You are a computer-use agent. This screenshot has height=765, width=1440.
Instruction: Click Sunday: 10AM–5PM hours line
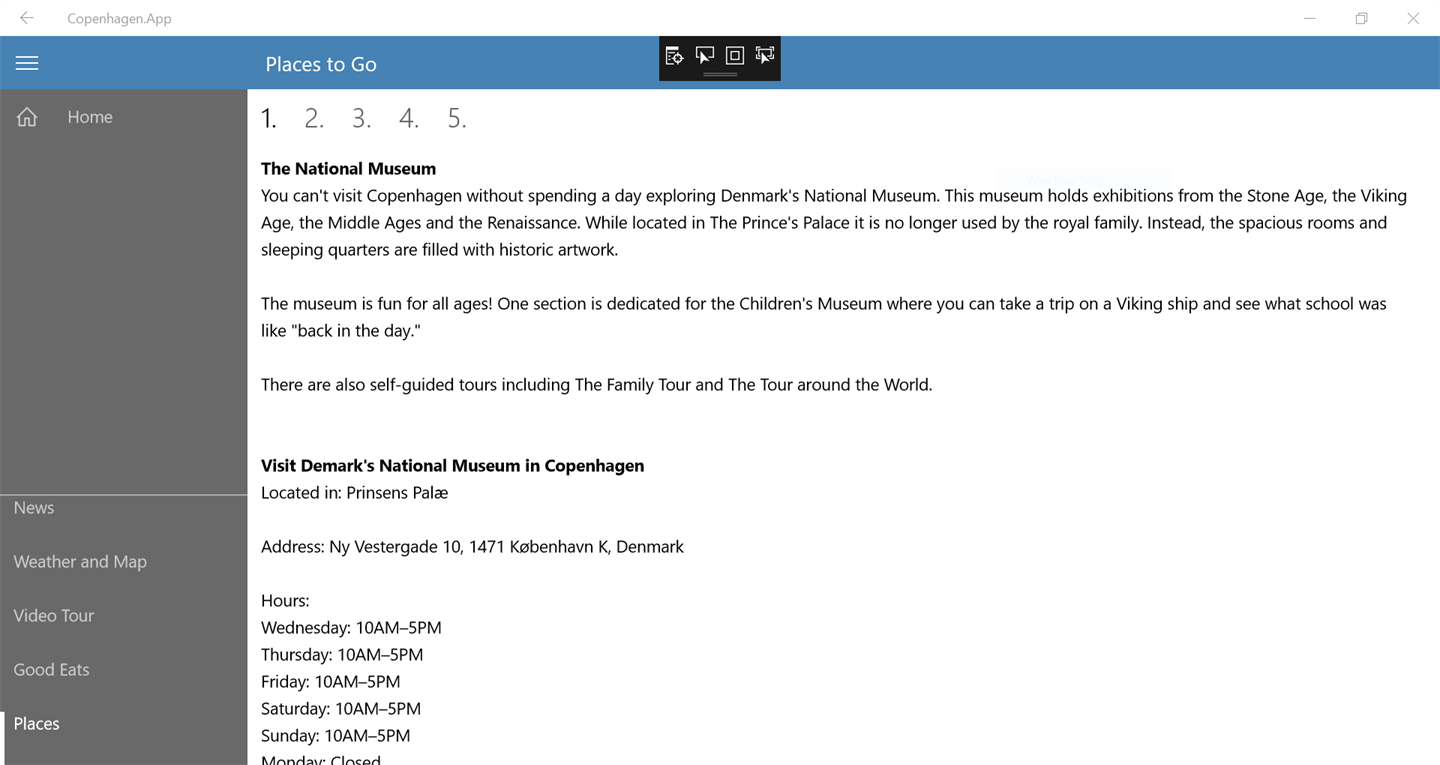coord(336,736)
